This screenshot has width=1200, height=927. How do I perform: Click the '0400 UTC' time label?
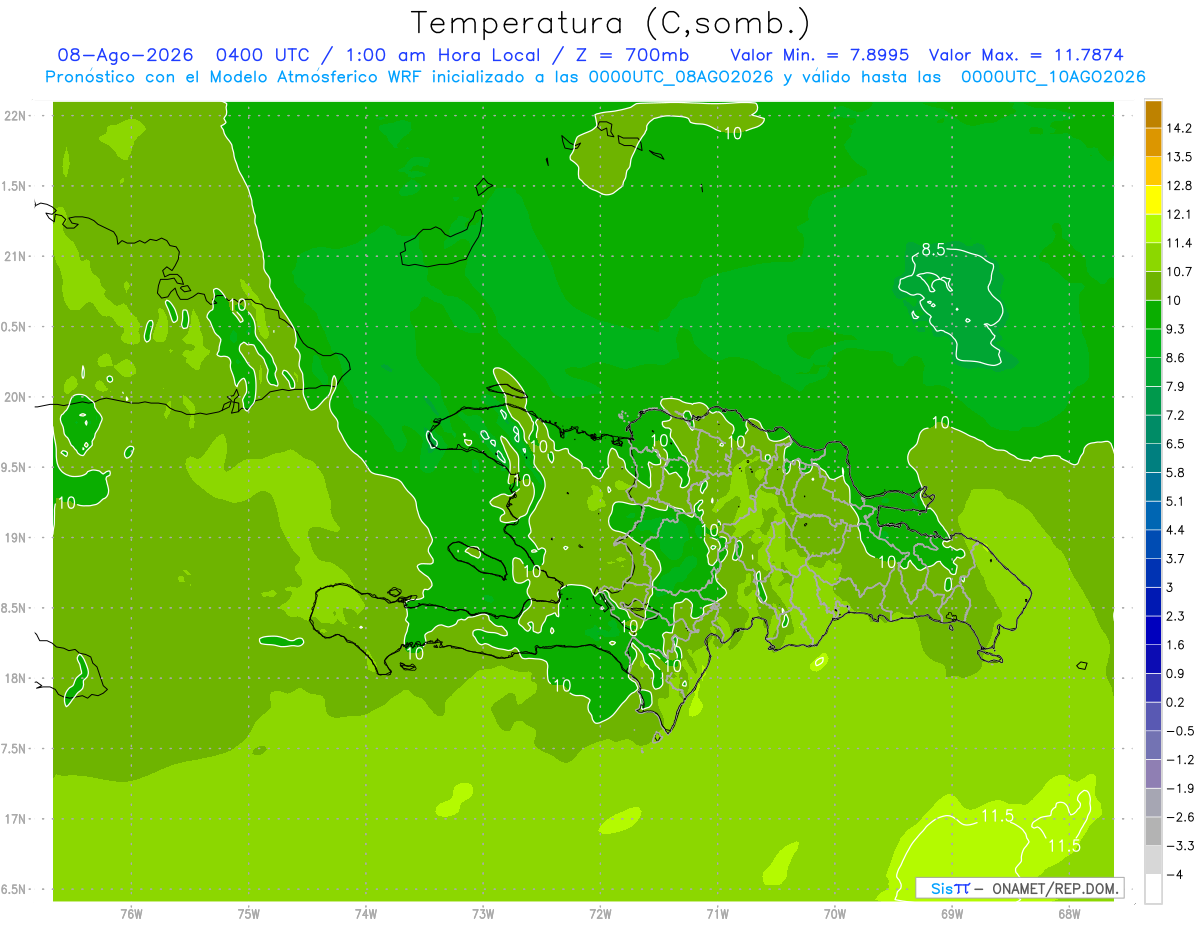tap(262, 55)
